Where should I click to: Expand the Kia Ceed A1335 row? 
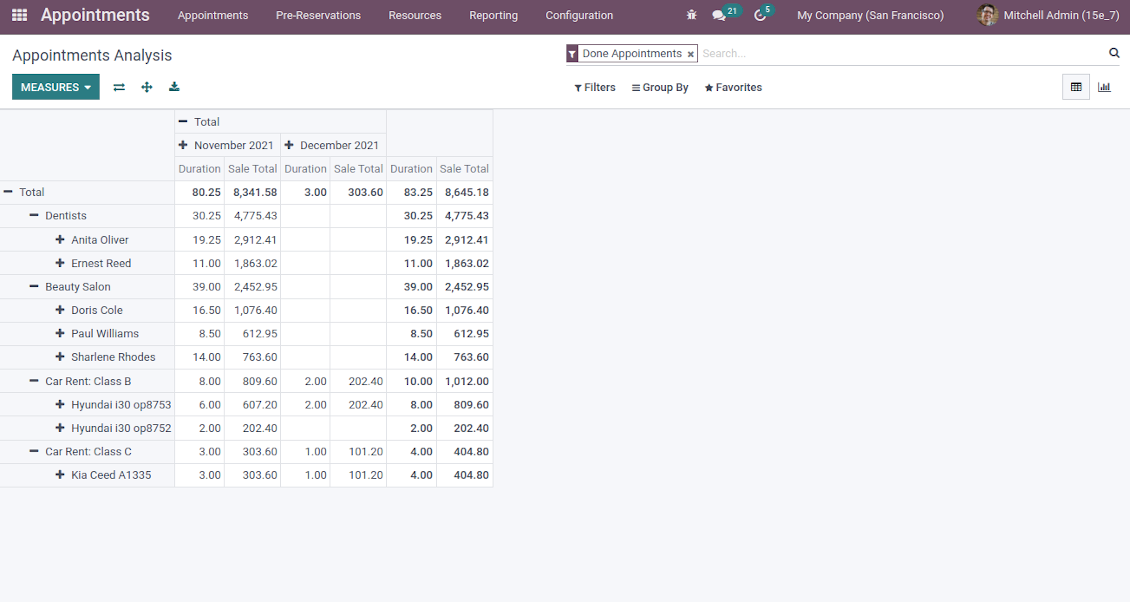[x=60, y=475]
